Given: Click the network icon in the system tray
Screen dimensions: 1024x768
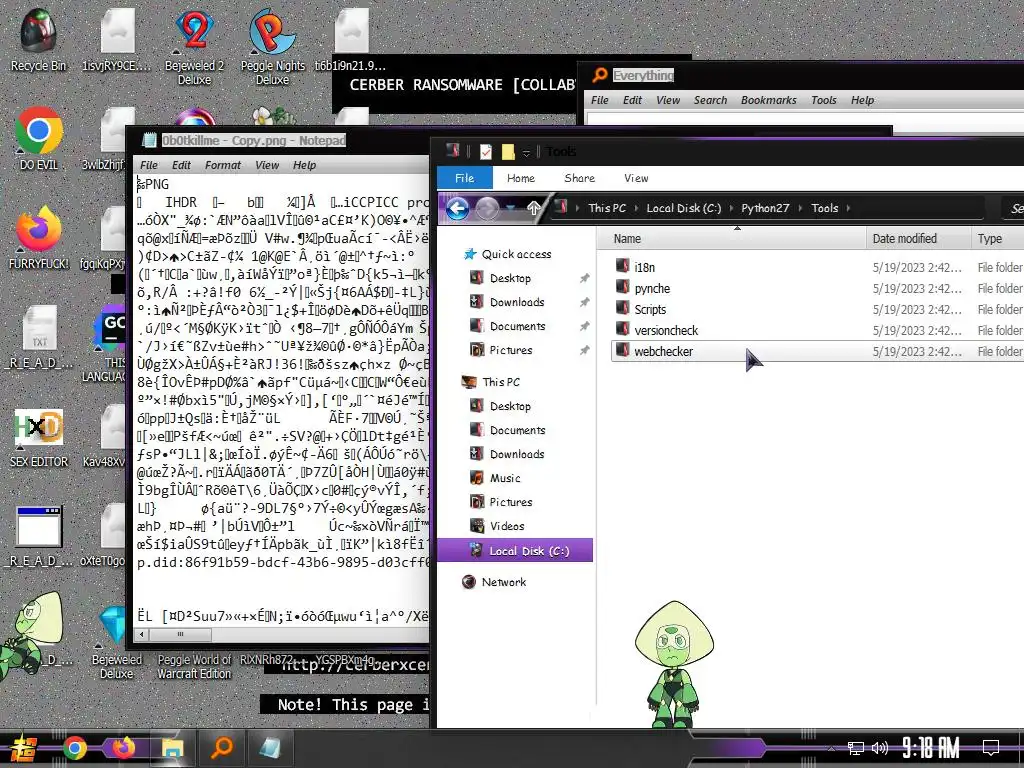Looking at the screenshot, I should point(856,748).
